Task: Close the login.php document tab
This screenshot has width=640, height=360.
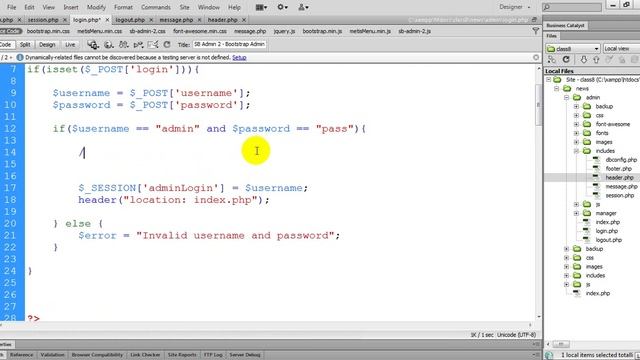Action: click(107, 20)
